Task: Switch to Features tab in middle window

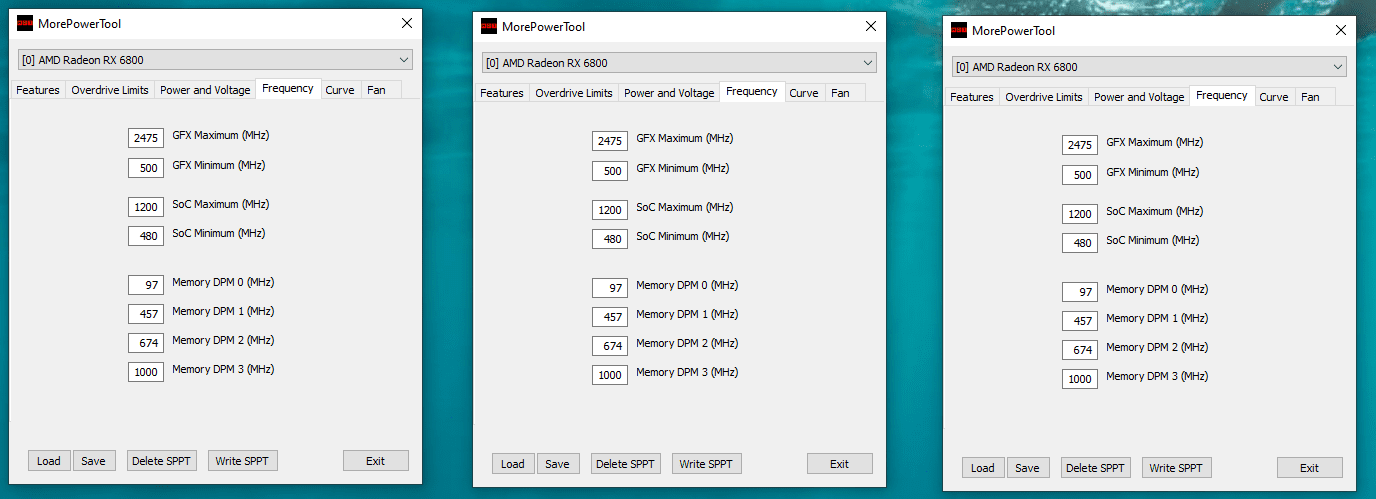Action: pyautogui.click(x=502, y=93)
